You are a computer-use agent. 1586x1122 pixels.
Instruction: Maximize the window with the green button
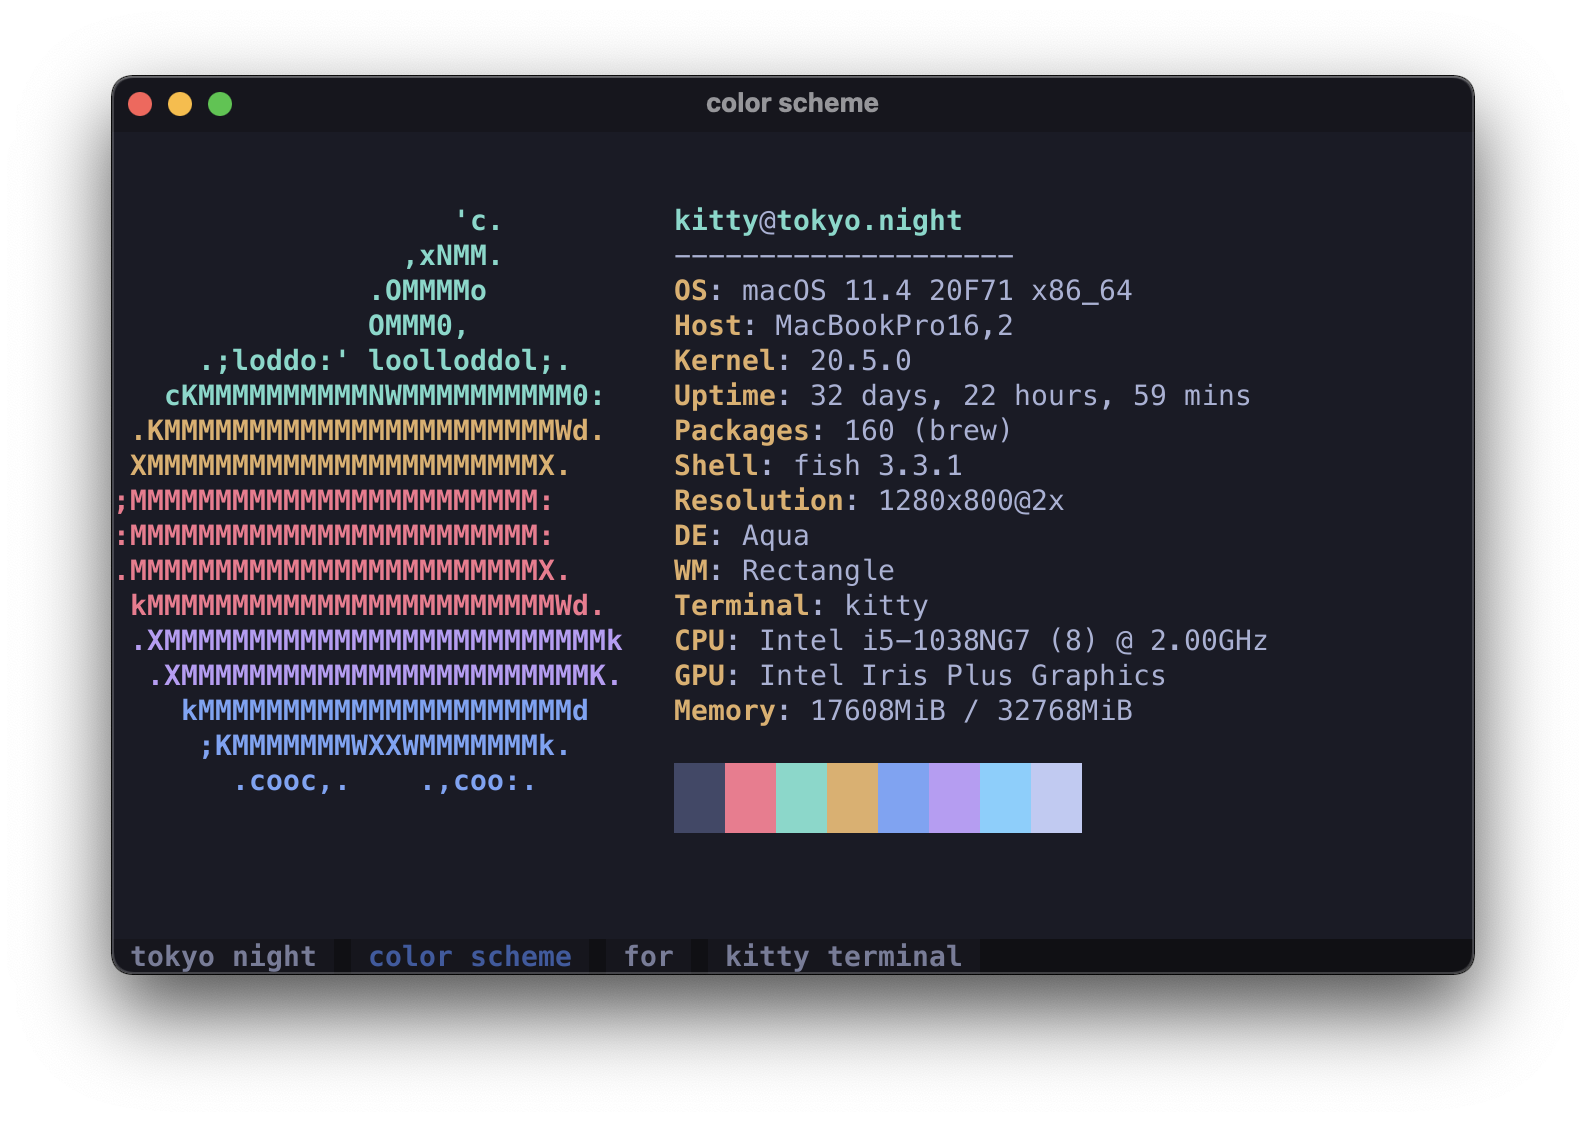point(220,104)
